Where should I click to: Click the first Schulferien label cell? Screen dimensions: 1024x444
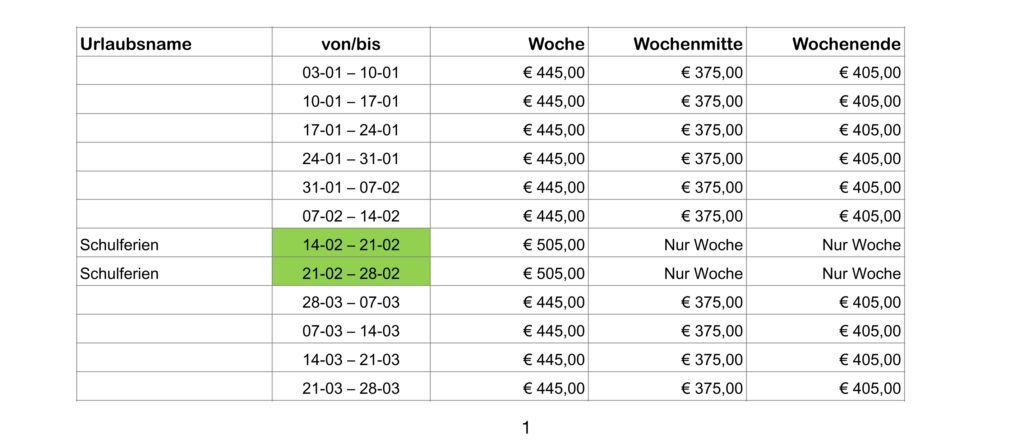(x=174, y=243)
